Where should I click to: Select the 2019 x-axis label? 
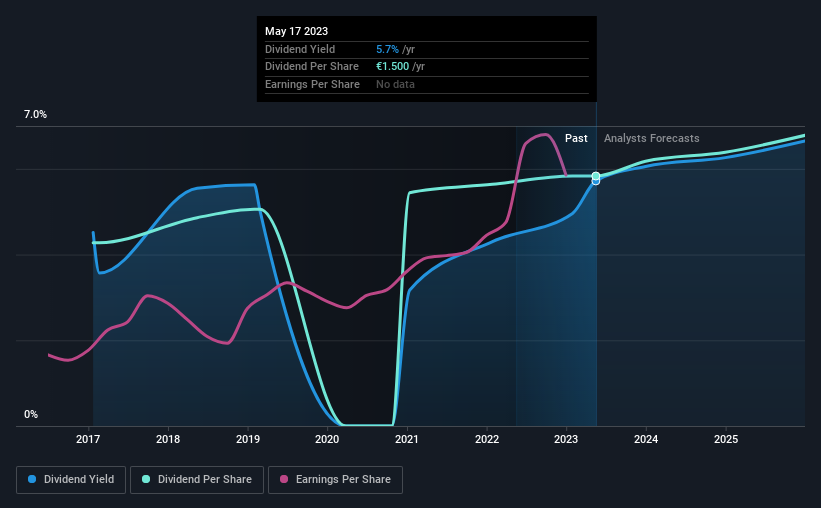pos(248,439)
